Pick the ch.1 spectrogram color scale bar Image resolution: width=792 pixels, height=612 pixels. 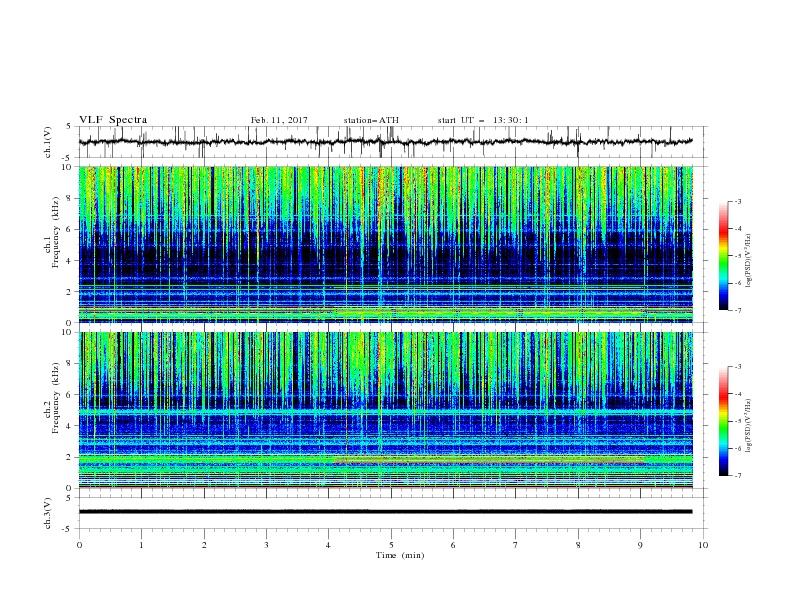[723, 256]
